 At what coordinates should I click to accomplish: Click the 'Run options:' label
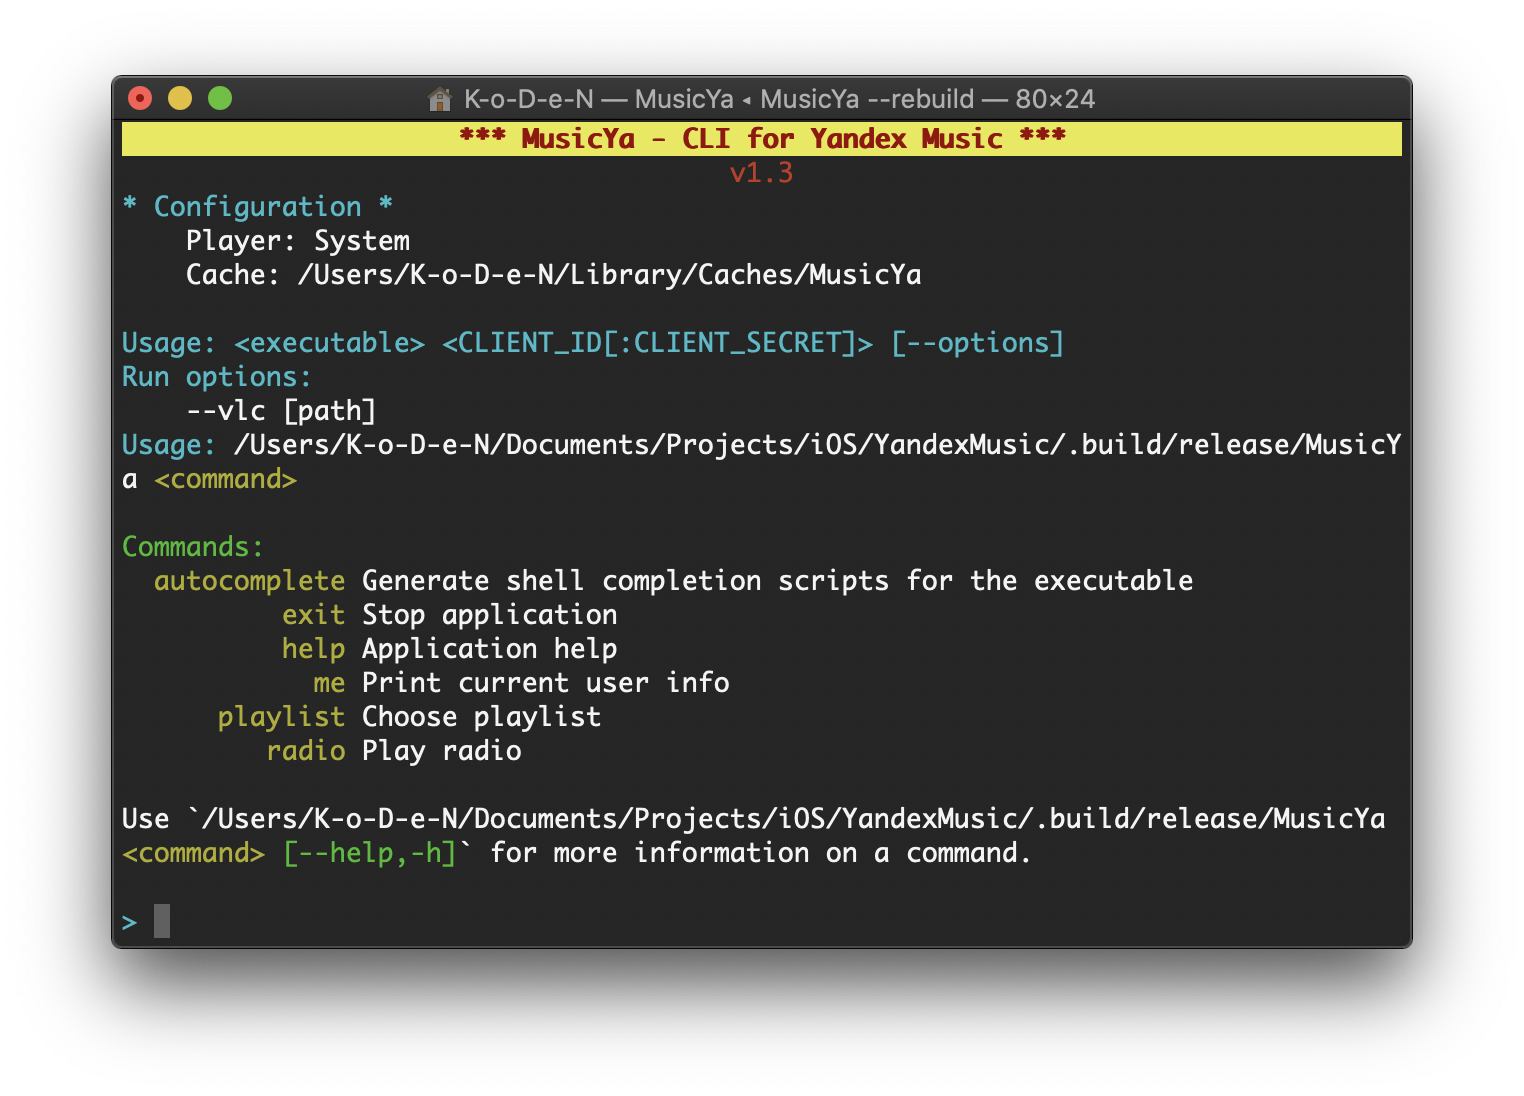(x=217, y=377)
